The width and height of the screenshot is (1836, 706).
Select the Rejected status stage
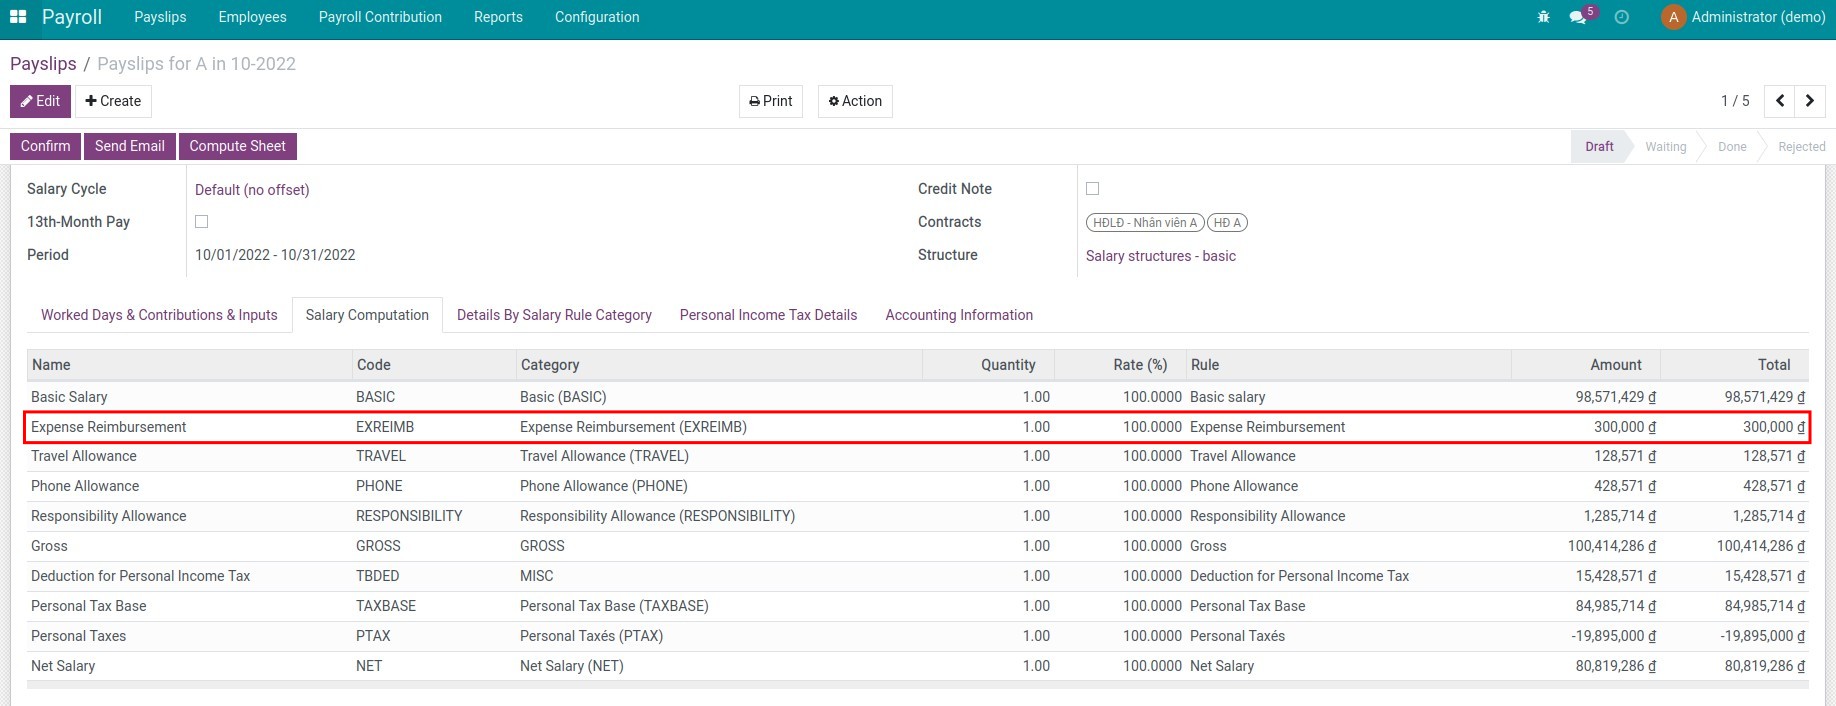[1801, 146]
